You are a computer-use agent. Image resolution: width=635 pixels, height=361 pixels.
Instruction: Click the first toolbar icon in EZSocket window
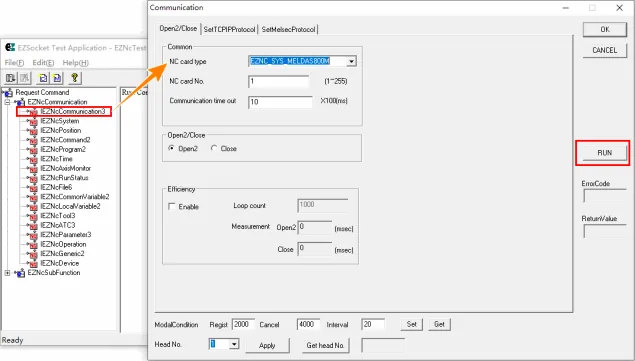pyautogui.click(x=10, y=78)
